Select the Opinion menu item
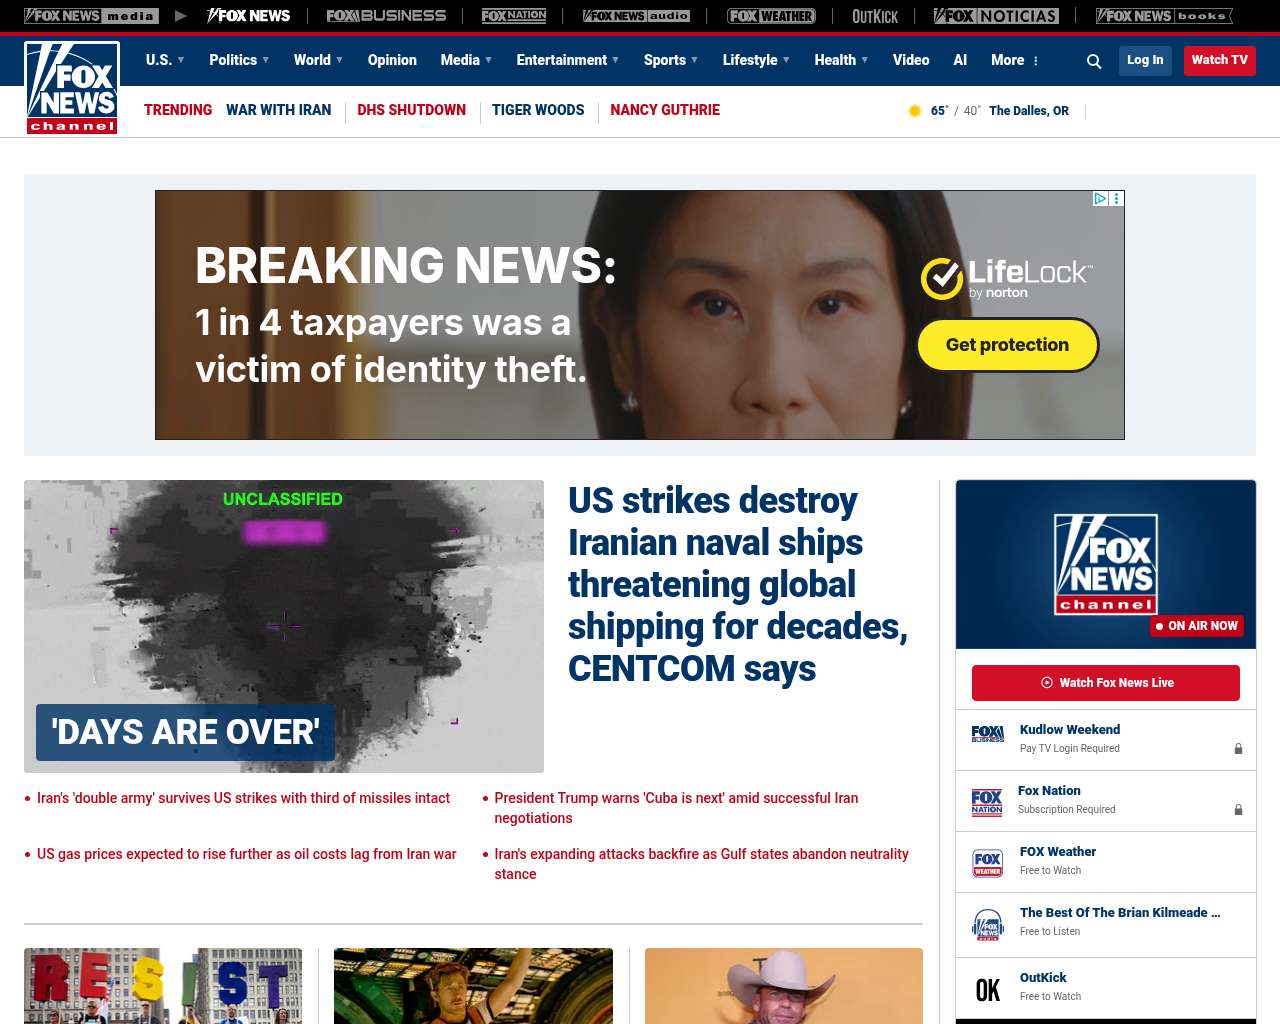Viewport: 1280px width, 1024px height. 392,60
